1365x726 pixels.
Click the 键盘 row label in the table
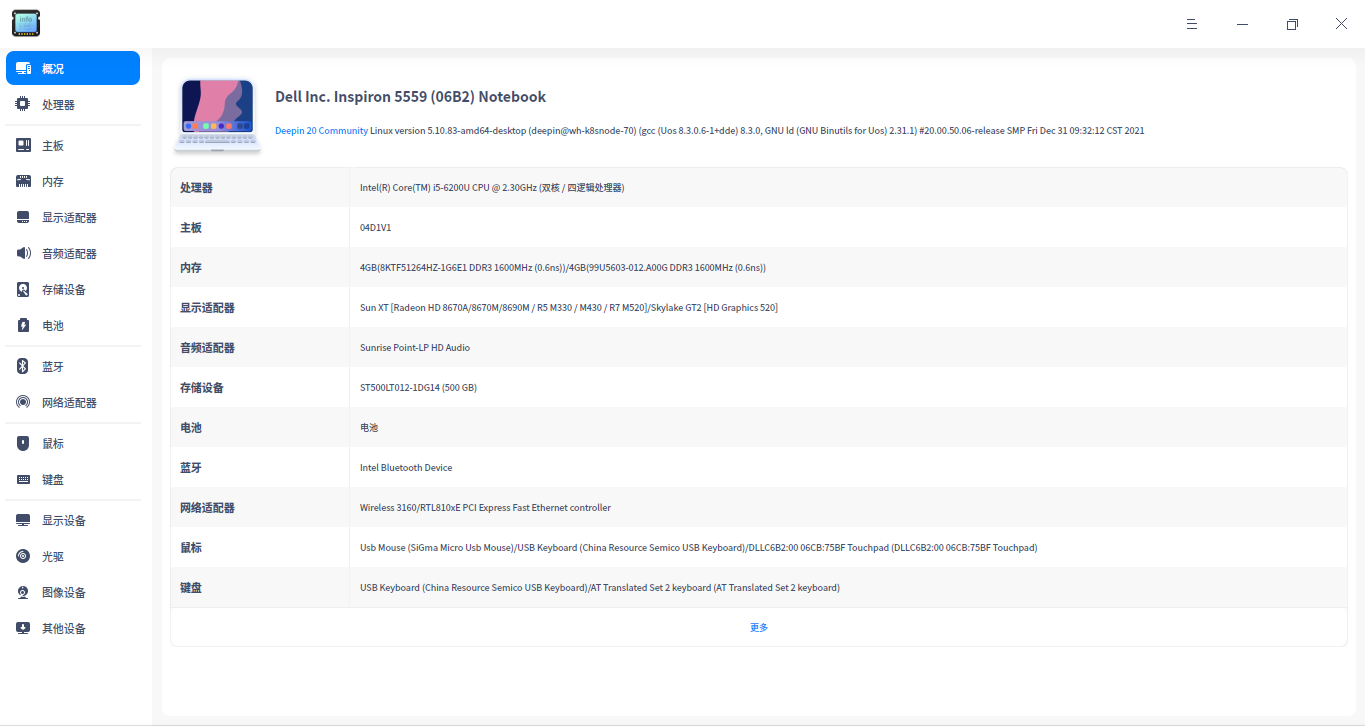click(x=191, y=588)
